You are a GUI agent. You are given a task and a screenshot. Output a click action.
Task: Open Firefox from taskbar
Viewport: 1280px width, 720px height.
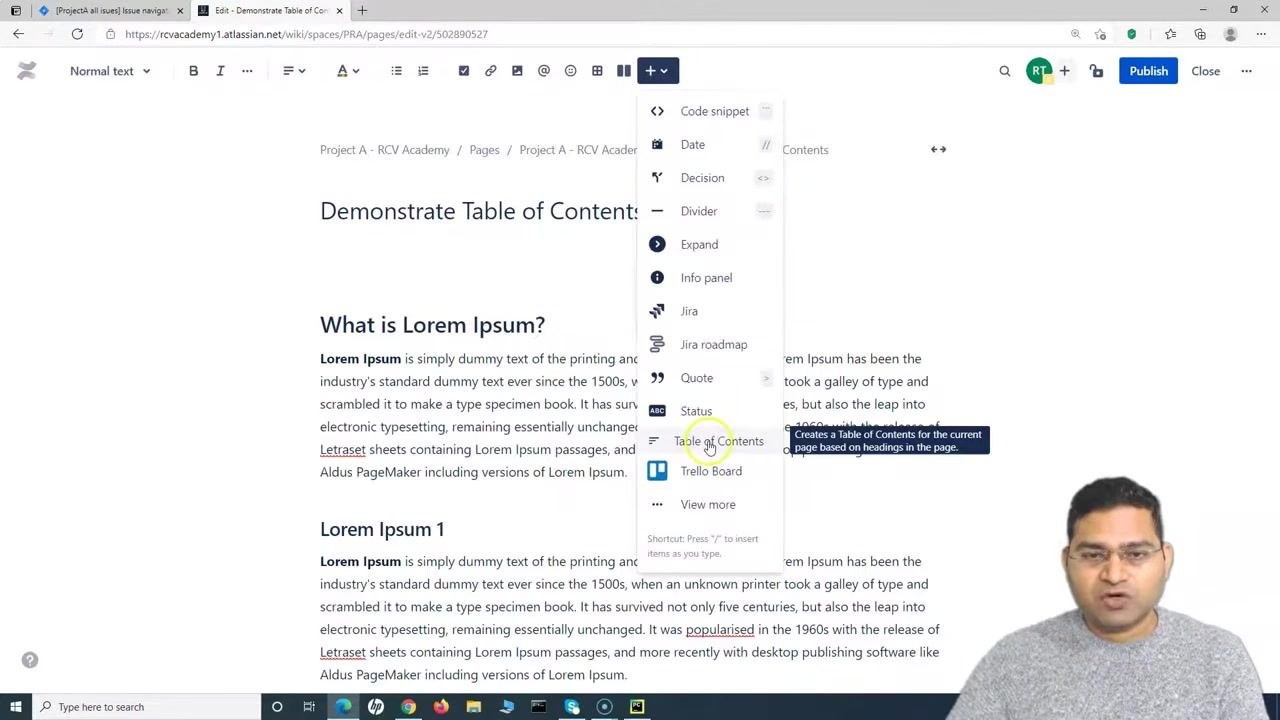(441, 707)
